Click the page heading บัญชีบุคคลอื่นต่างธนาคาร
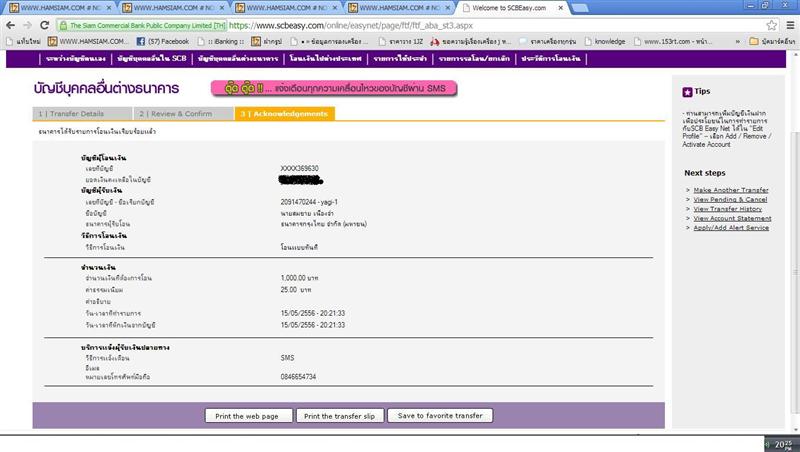The width and height of the screenshot is (800, 452). [107, 89]
